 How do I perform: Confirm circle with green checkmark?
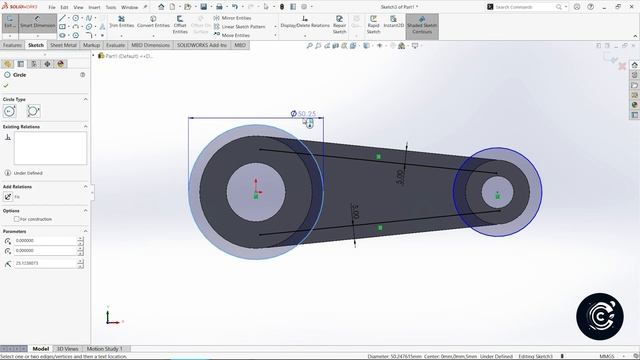coord(6,86)
